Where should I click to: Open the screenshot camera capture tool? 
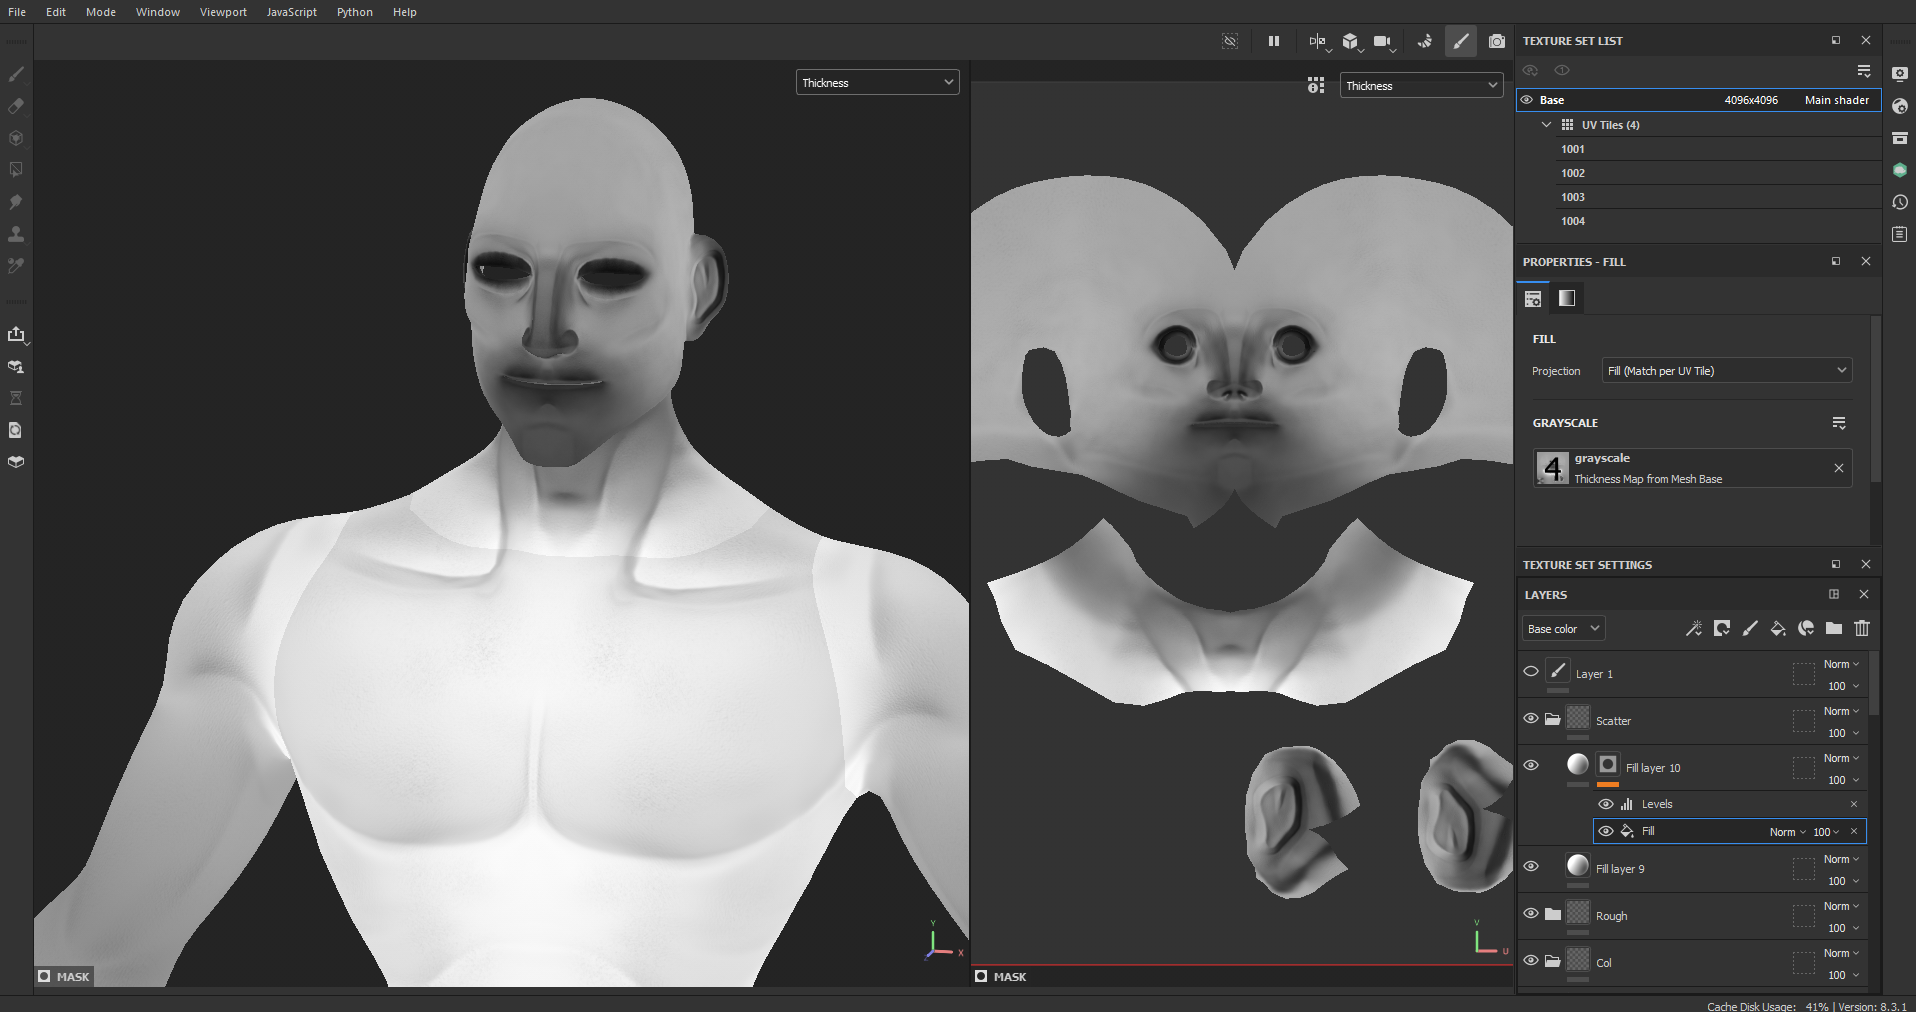(1496, 41)
